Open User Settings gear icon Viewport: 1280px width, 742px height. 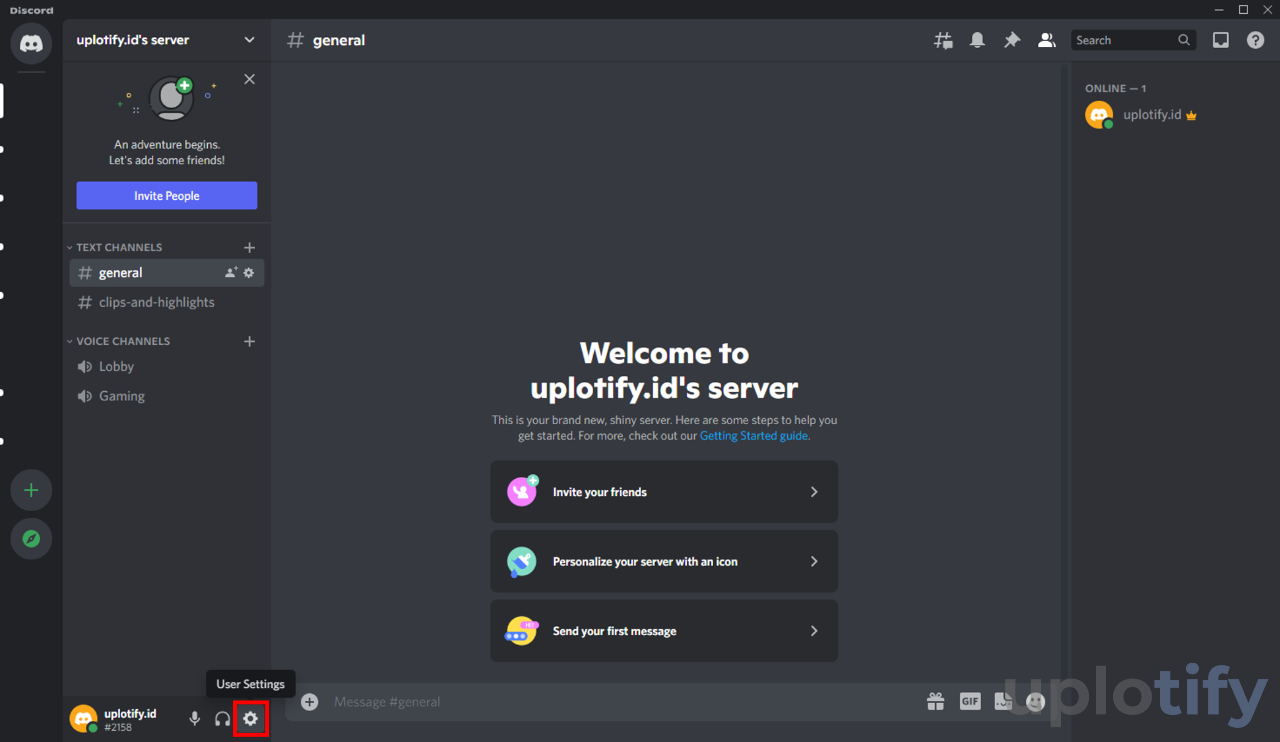pos(250,719)
